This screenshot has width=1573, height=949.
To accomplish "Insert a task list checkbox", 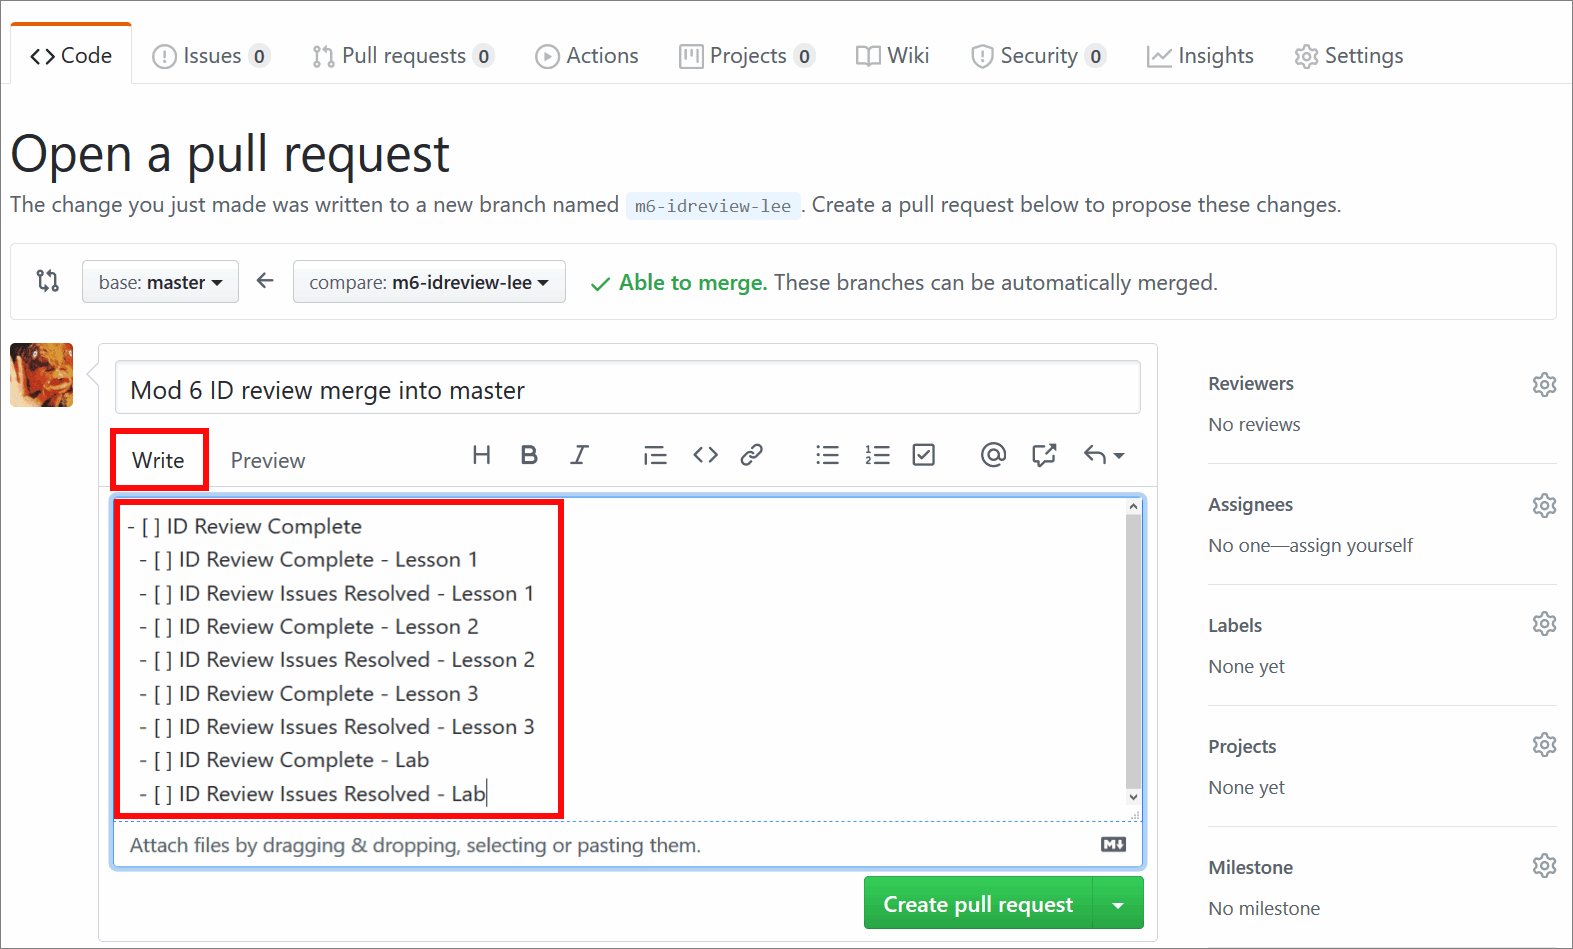I will (924, 455).
